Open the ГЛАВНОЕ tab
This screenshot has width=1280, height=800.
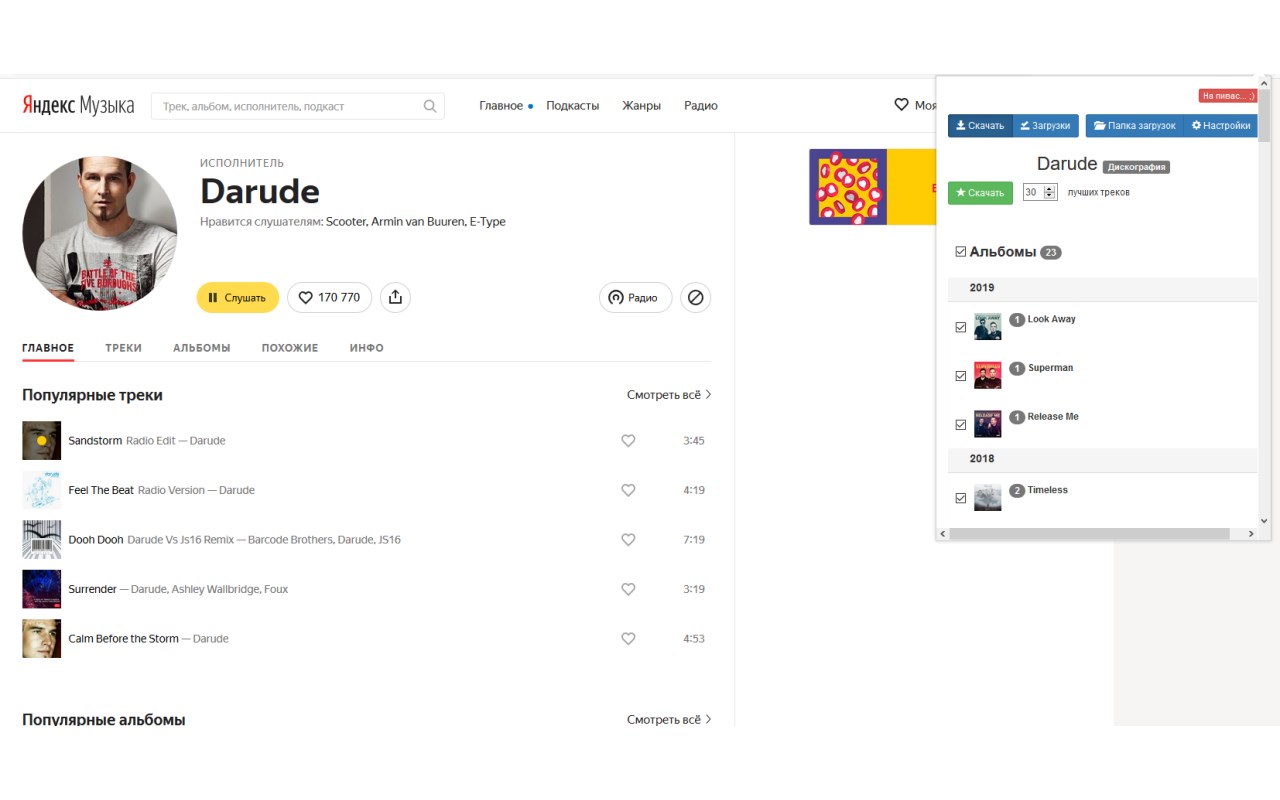(x=48, y=348)
